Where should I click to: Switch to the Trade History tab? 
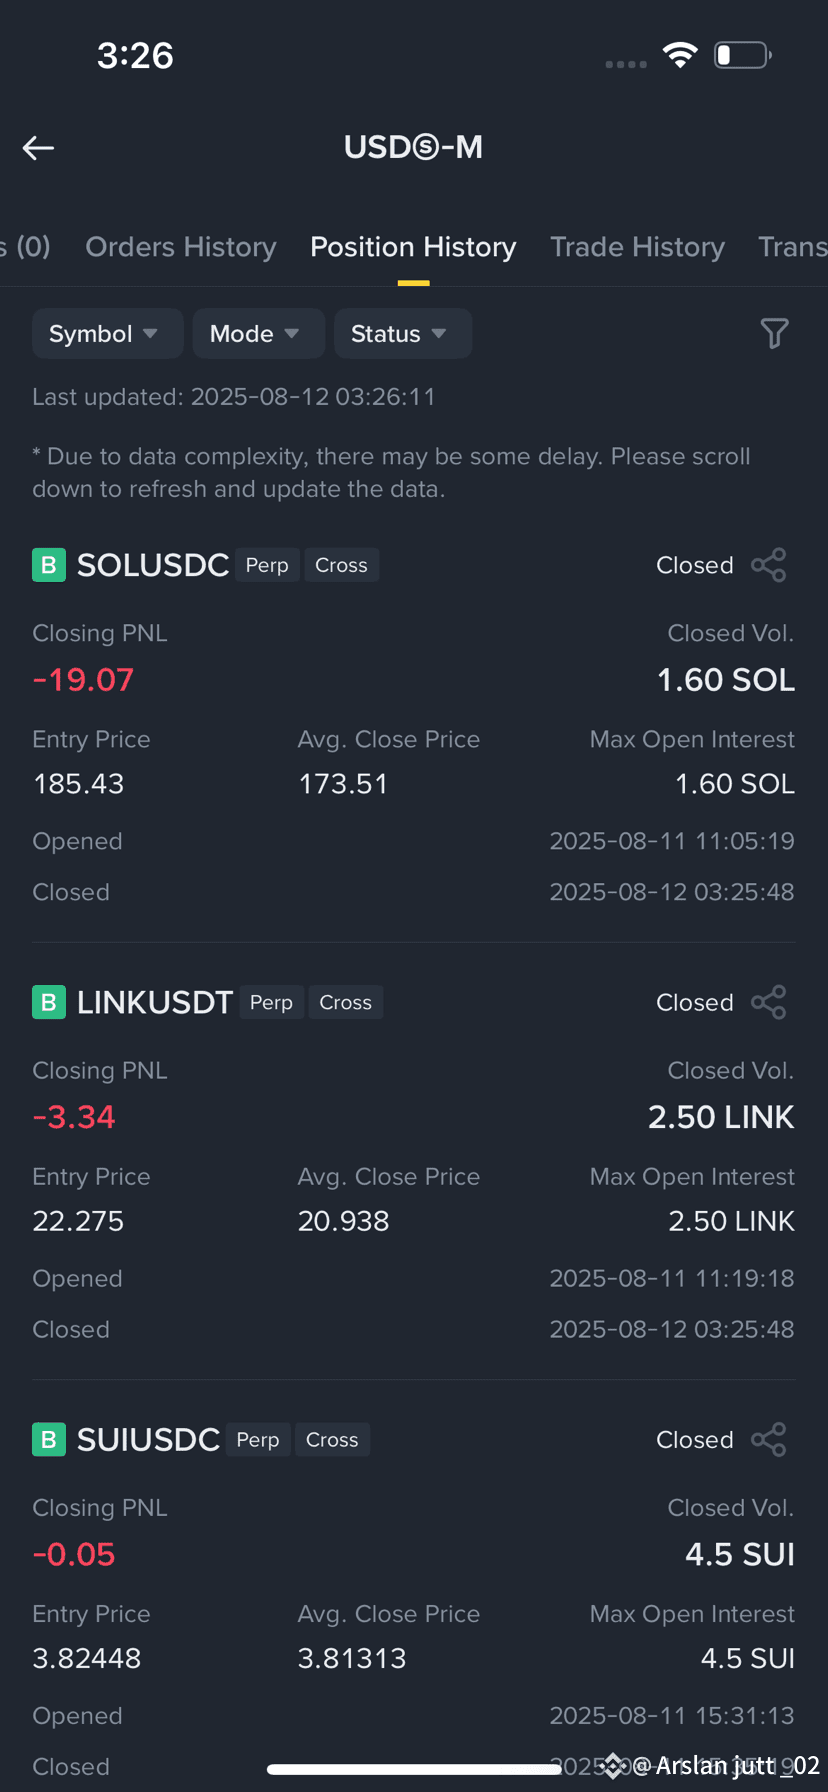(x=637, y=247)
